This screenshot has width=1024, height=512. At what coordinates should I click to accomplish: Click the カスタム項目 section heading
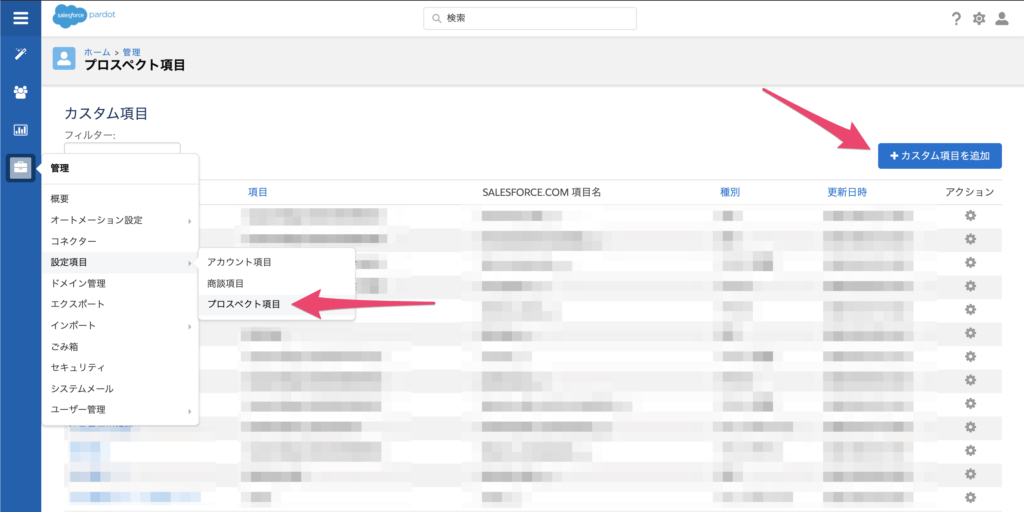click(106, 114)
